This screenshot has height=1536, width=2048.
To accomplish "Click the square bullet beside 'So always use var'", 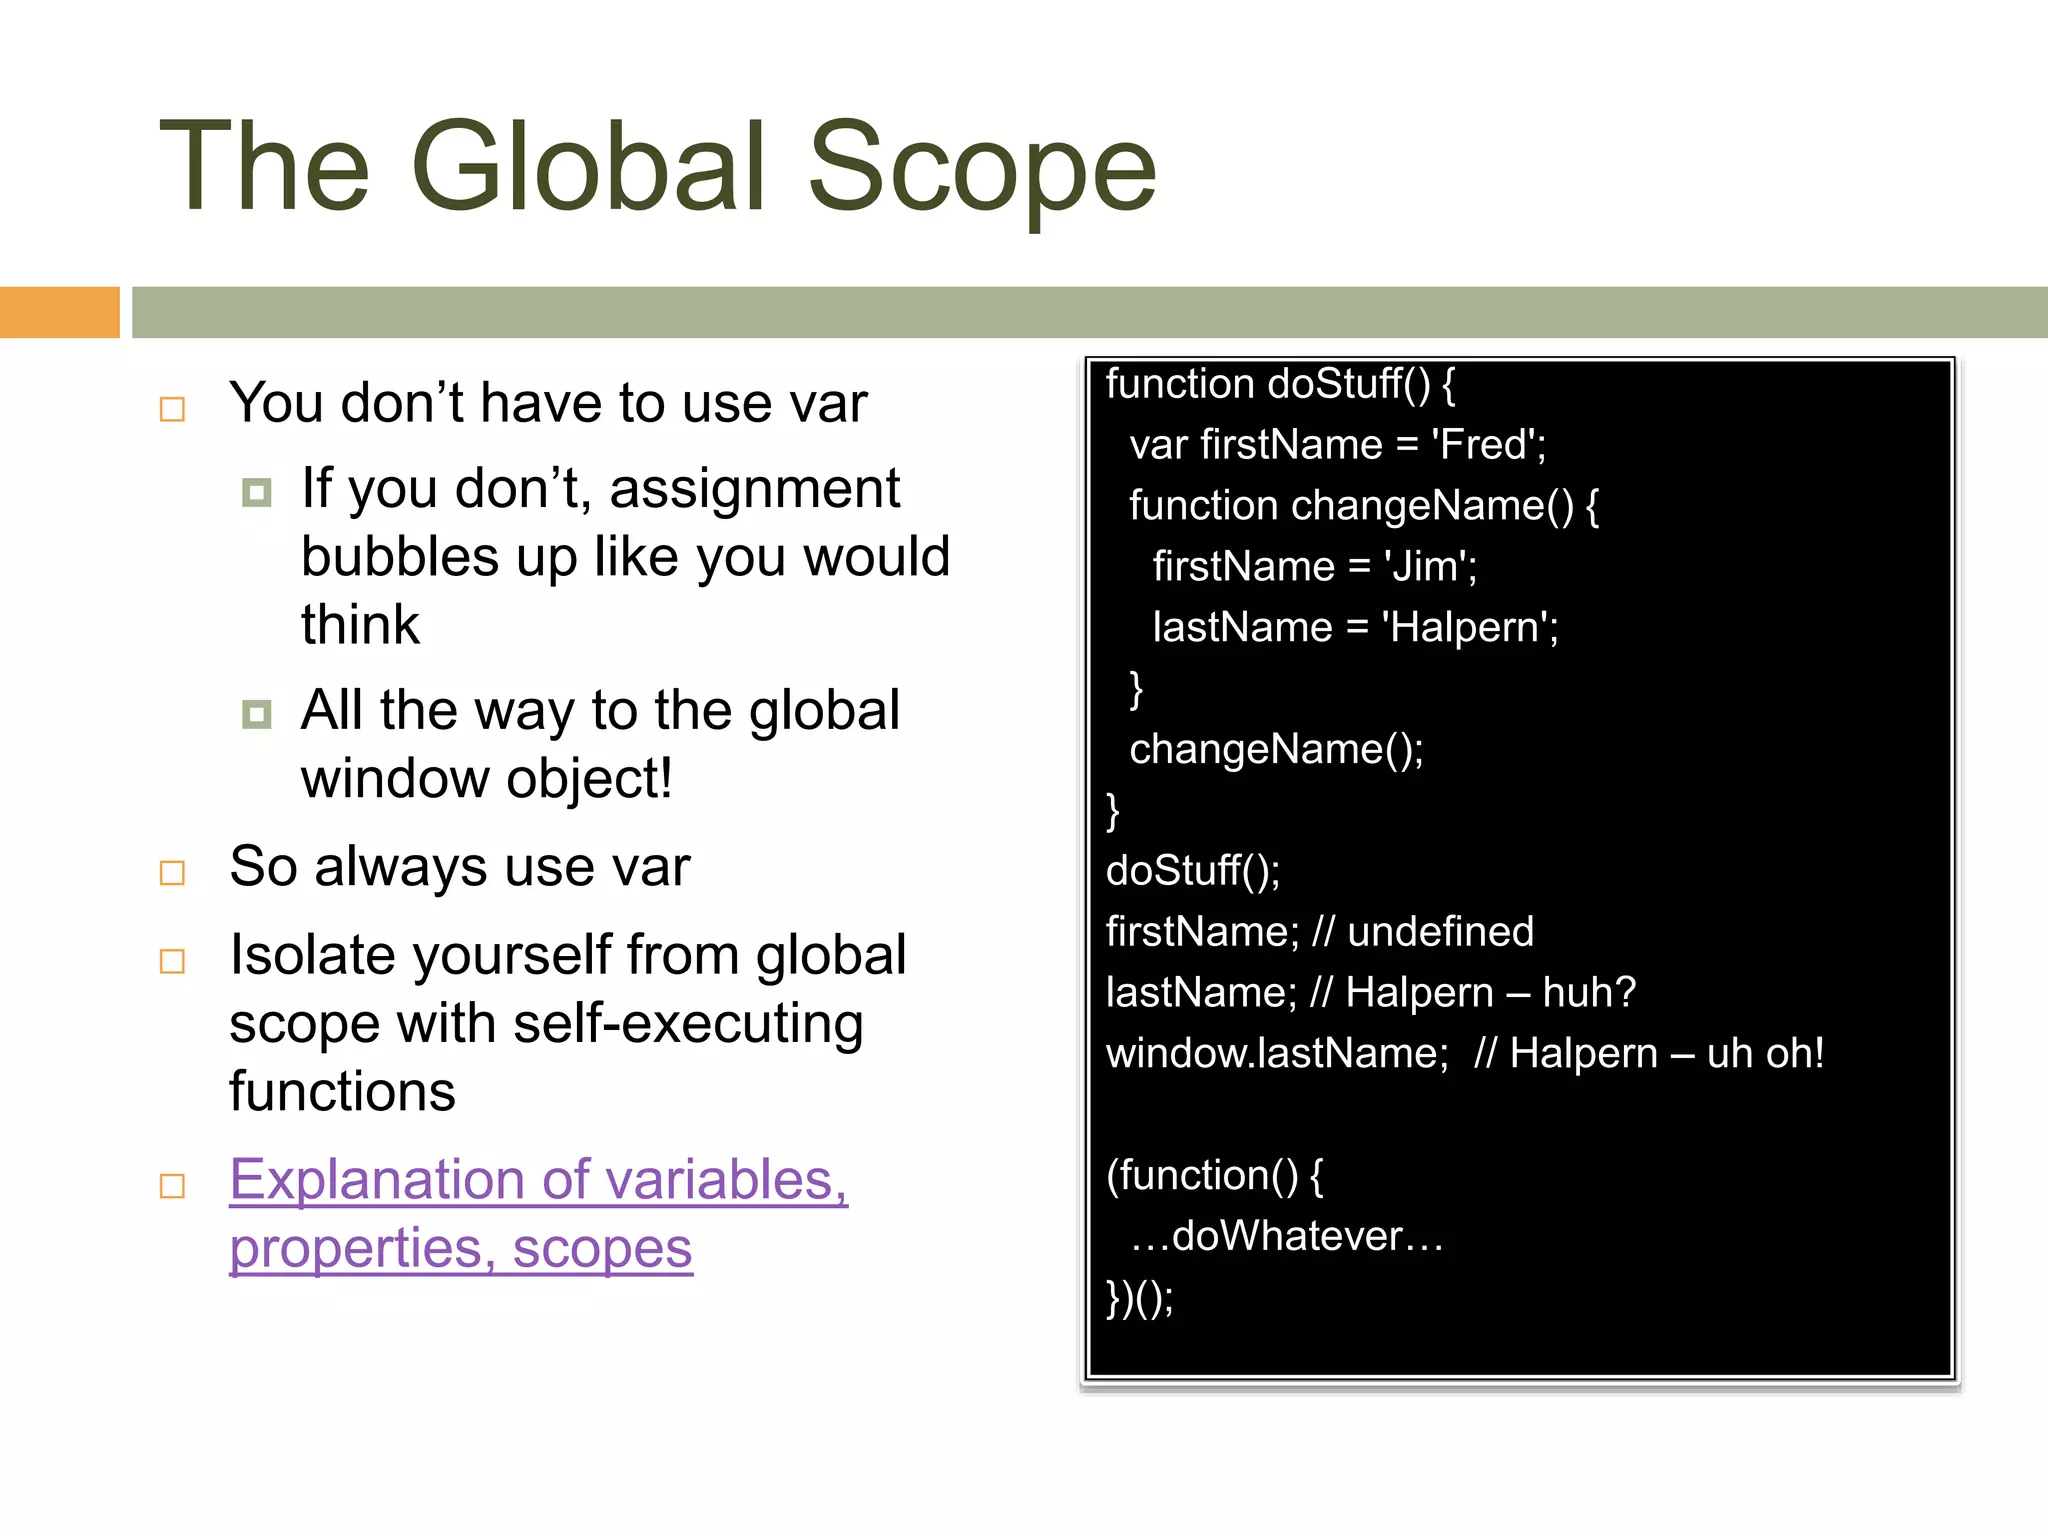I will [172, 872].
